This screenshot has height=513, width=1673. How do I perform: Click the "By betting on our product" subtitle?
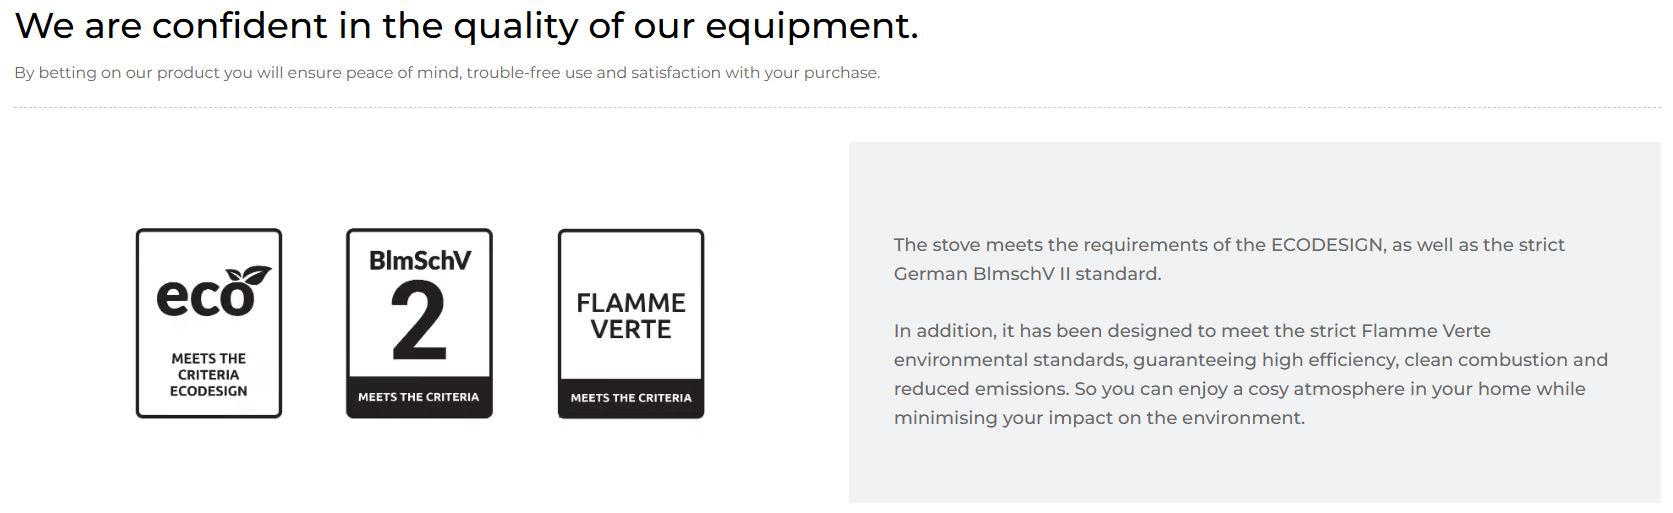(x=447, y=73)
